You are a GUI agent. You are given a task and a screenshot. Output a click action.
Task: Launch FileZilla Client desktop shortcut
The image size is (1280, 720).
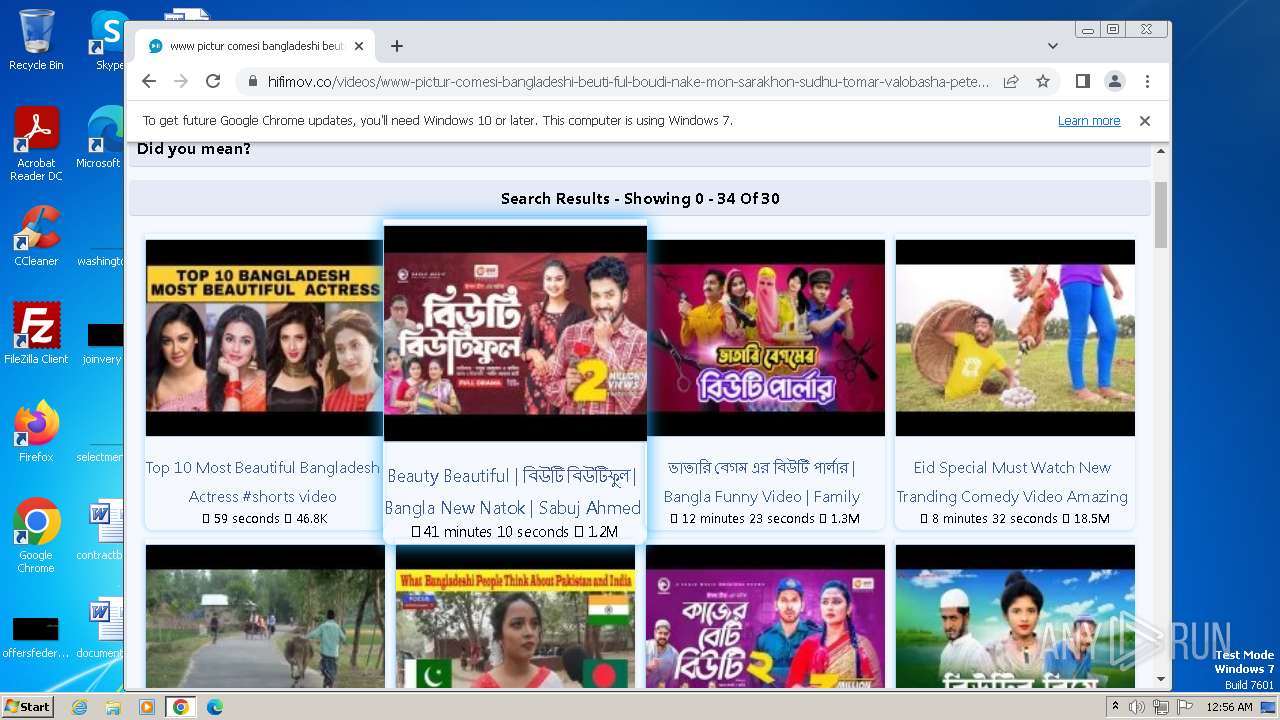36,333
